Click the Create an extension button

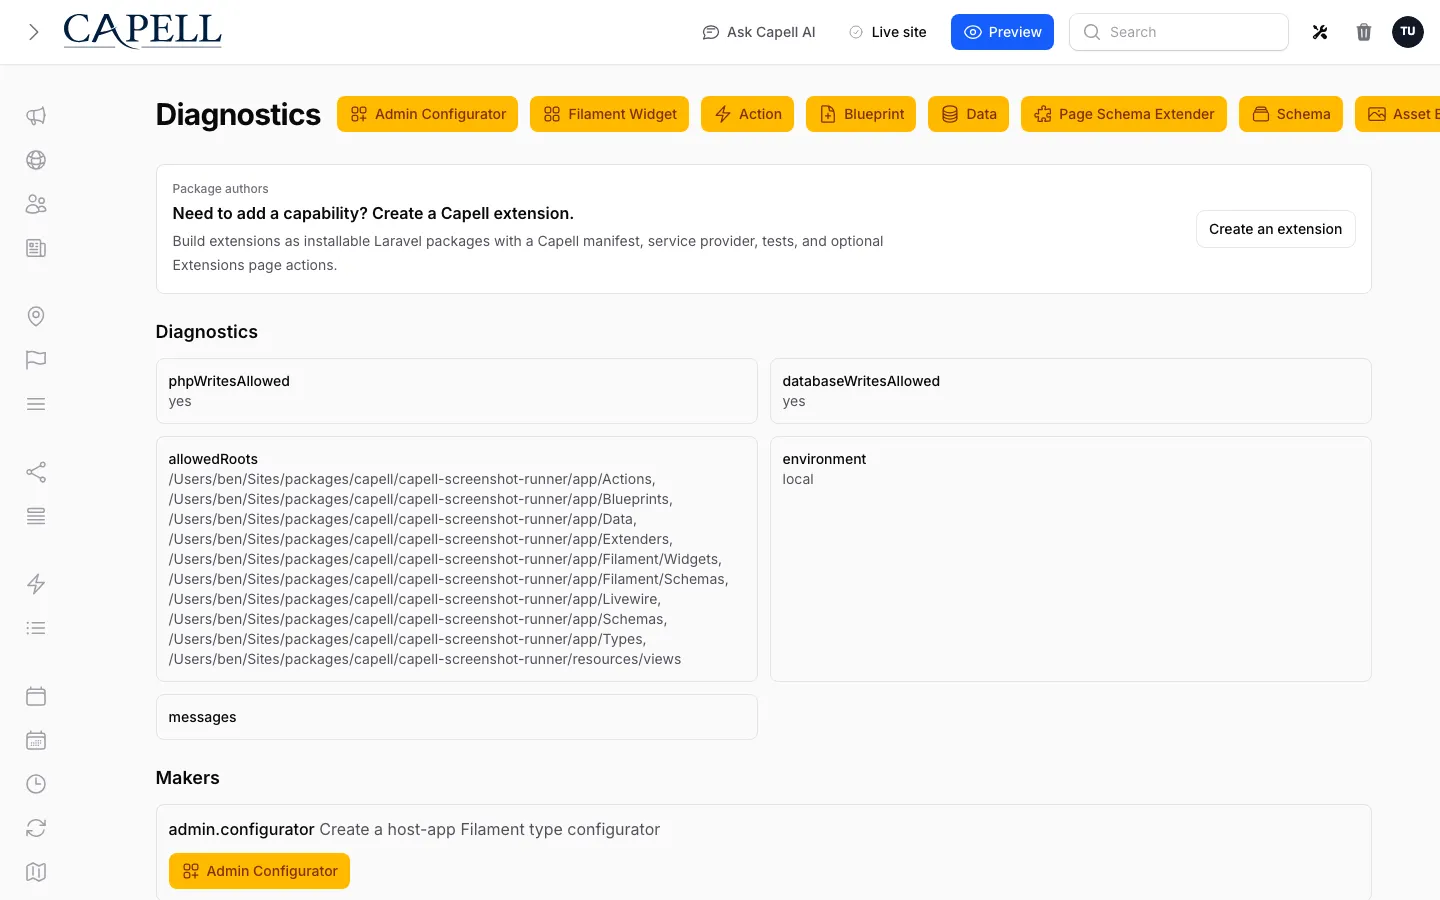1275,229
